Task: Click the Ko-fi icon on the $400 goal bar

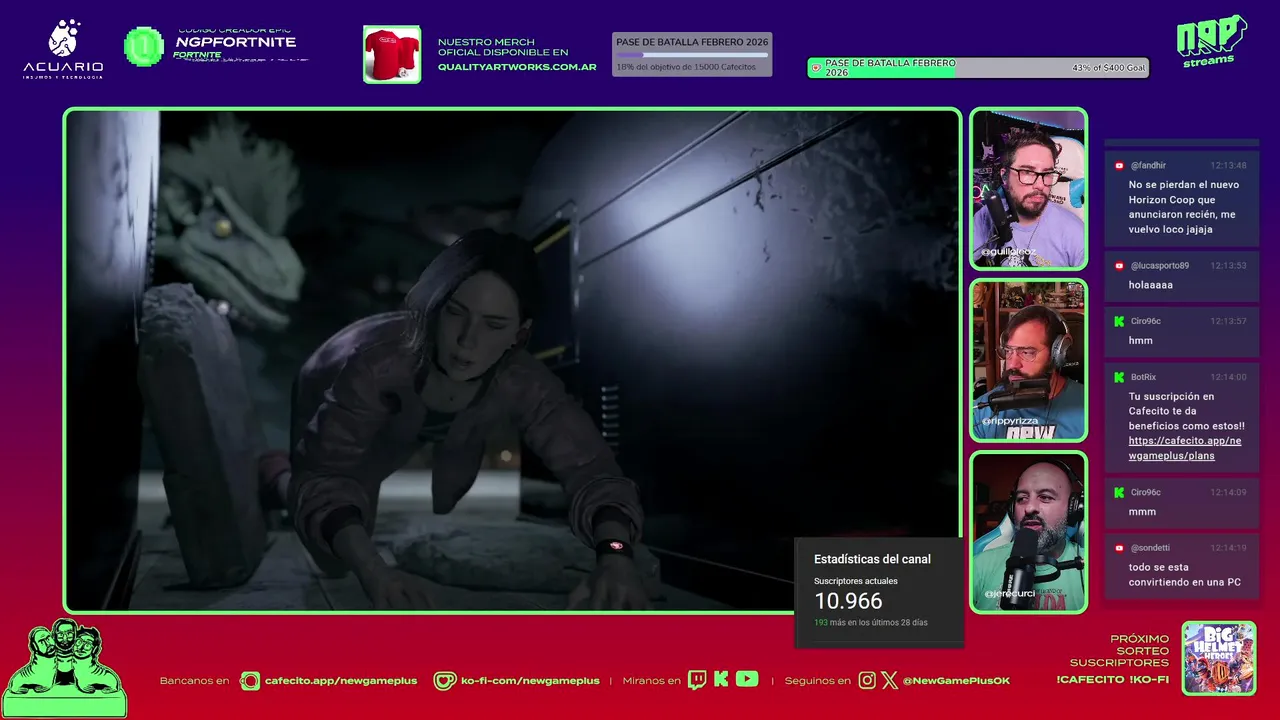Action: [x=816, y=68]
